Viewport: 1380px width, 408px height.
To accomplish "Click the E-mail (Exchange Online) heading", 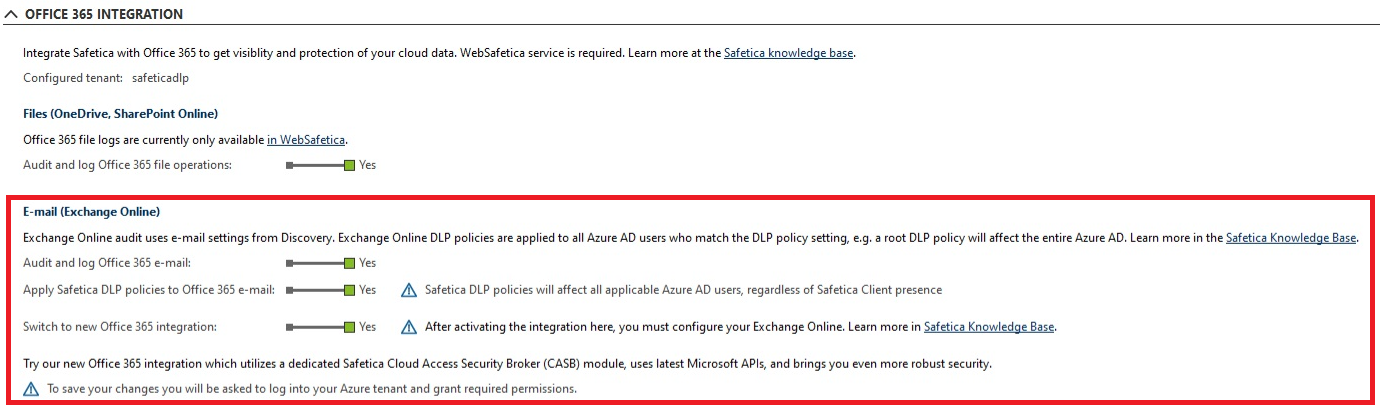I will 91,212.
